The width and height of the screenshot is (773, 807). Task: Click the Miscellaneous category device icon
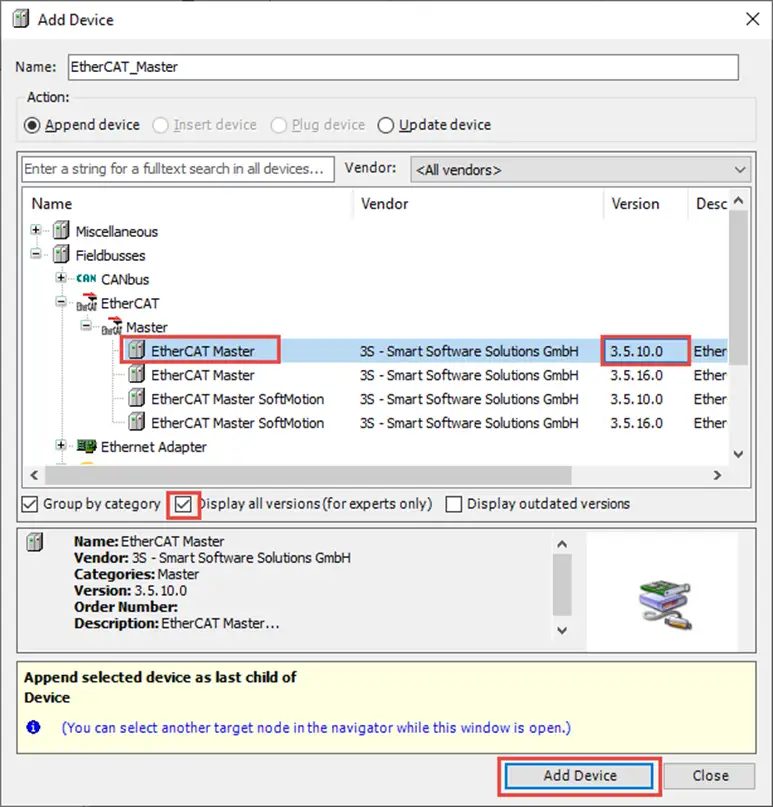coord(61,231)
